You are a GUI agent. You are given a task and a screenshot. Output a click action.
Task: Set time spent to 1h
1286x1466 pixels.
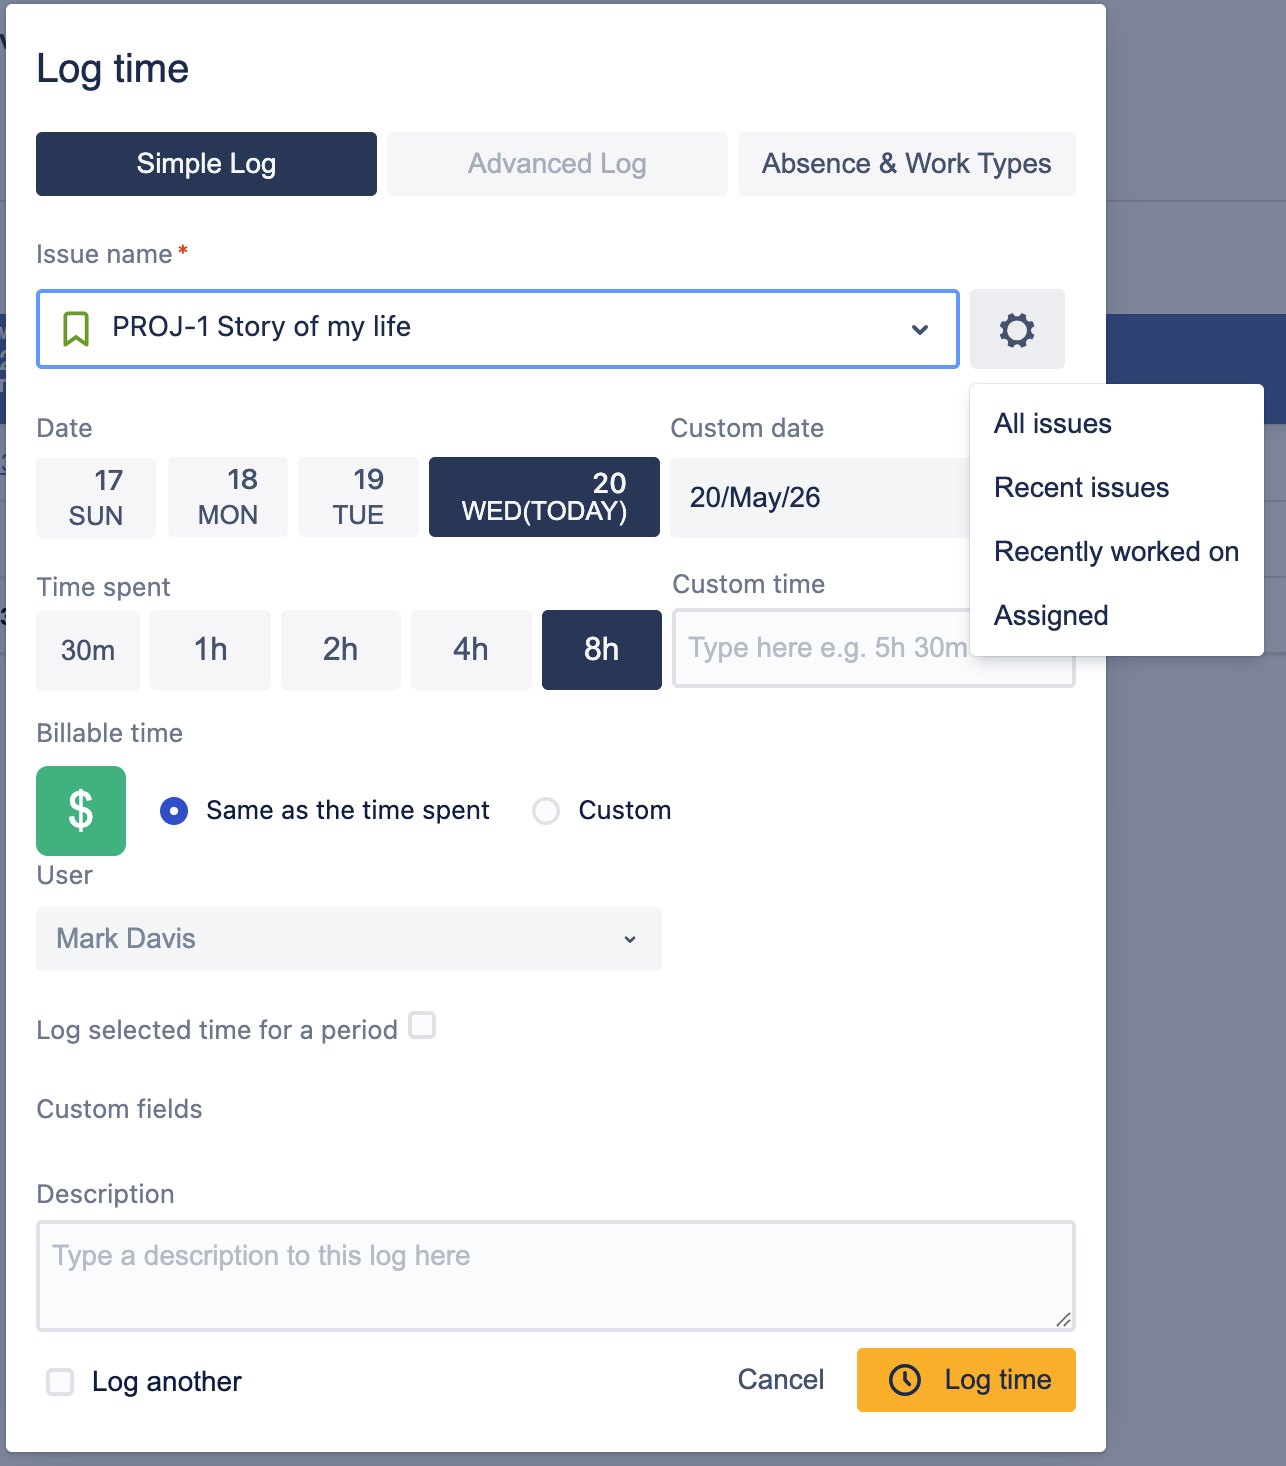tap(210, 650)
